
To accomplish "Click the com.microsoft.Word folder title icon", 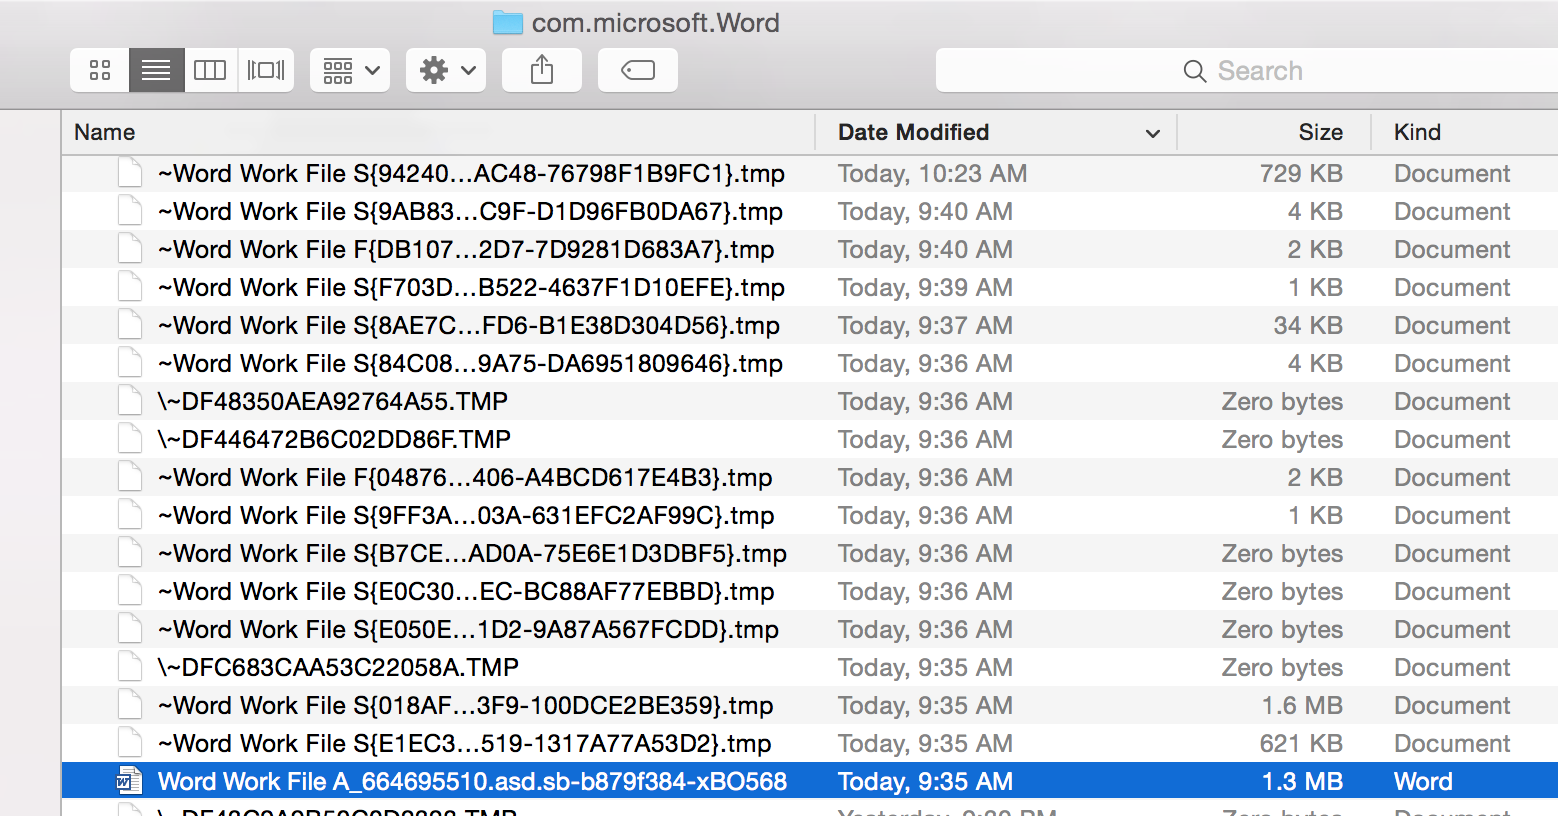I will tap(508, 23).
